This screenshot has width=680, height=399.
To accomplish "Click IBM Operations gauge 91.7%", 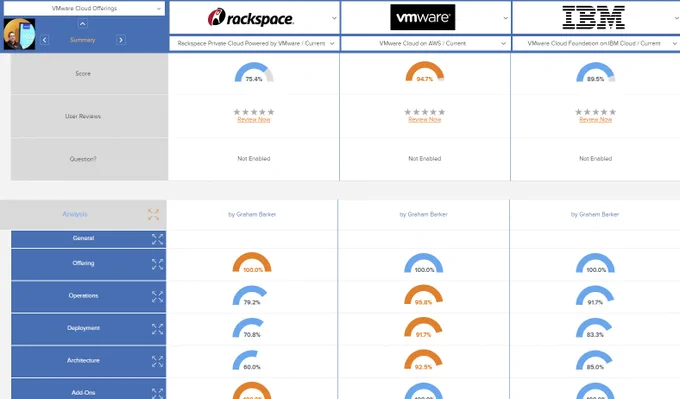I will (x=595, y=296).
